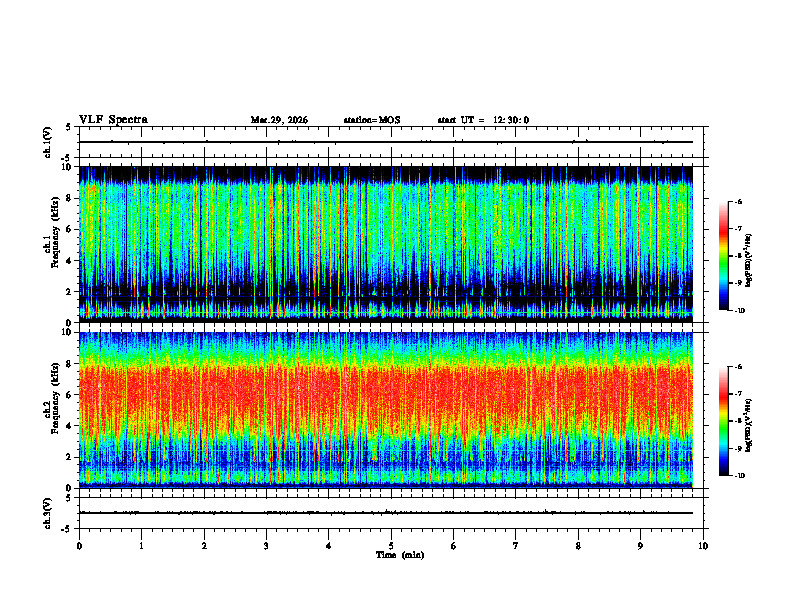
Task: Click the "station=MOS" header label
Action: [372, 120]
